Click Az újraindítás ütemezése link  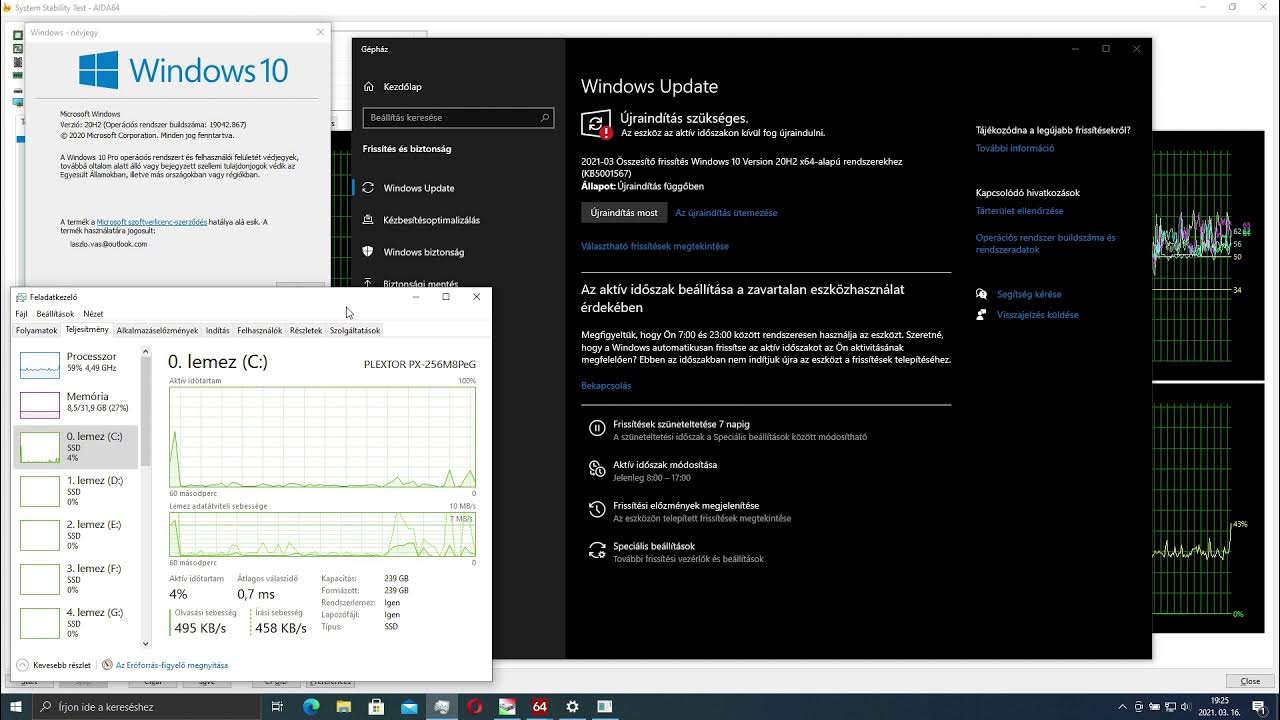coord(726,213)
